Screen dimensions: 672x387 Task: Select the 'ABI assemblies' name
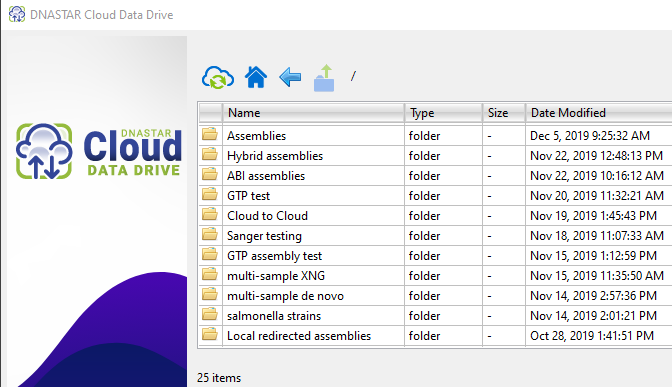(x=266, y=176)
